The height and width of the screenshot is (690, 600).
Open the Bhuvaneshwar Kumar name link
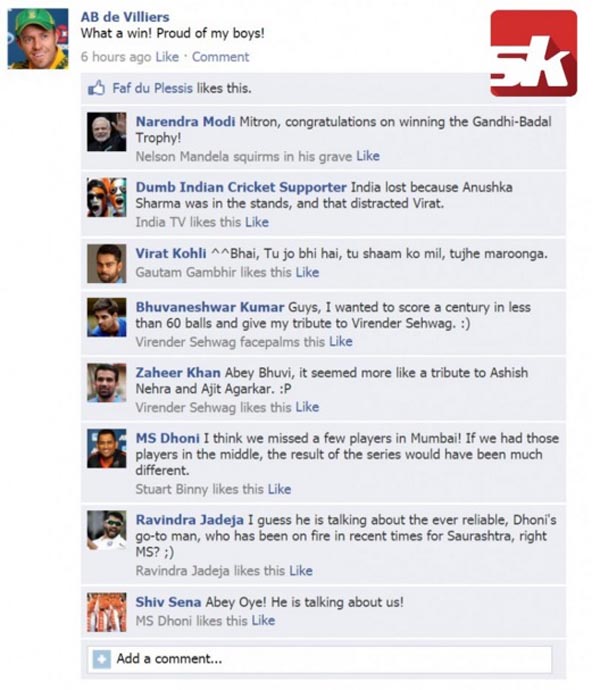click(x=210, y=307)
